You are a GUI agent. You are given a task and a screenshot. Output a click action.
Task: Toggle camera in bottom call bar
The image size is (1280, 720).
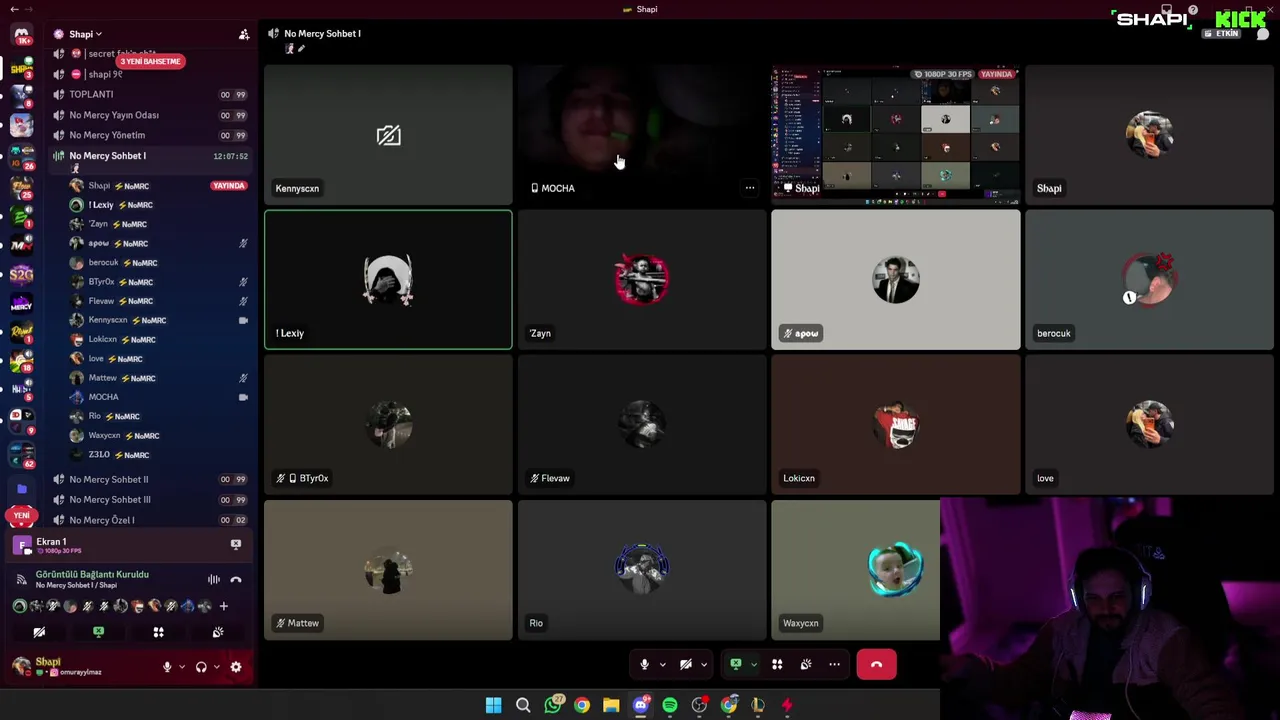click(x=686, y=664)
